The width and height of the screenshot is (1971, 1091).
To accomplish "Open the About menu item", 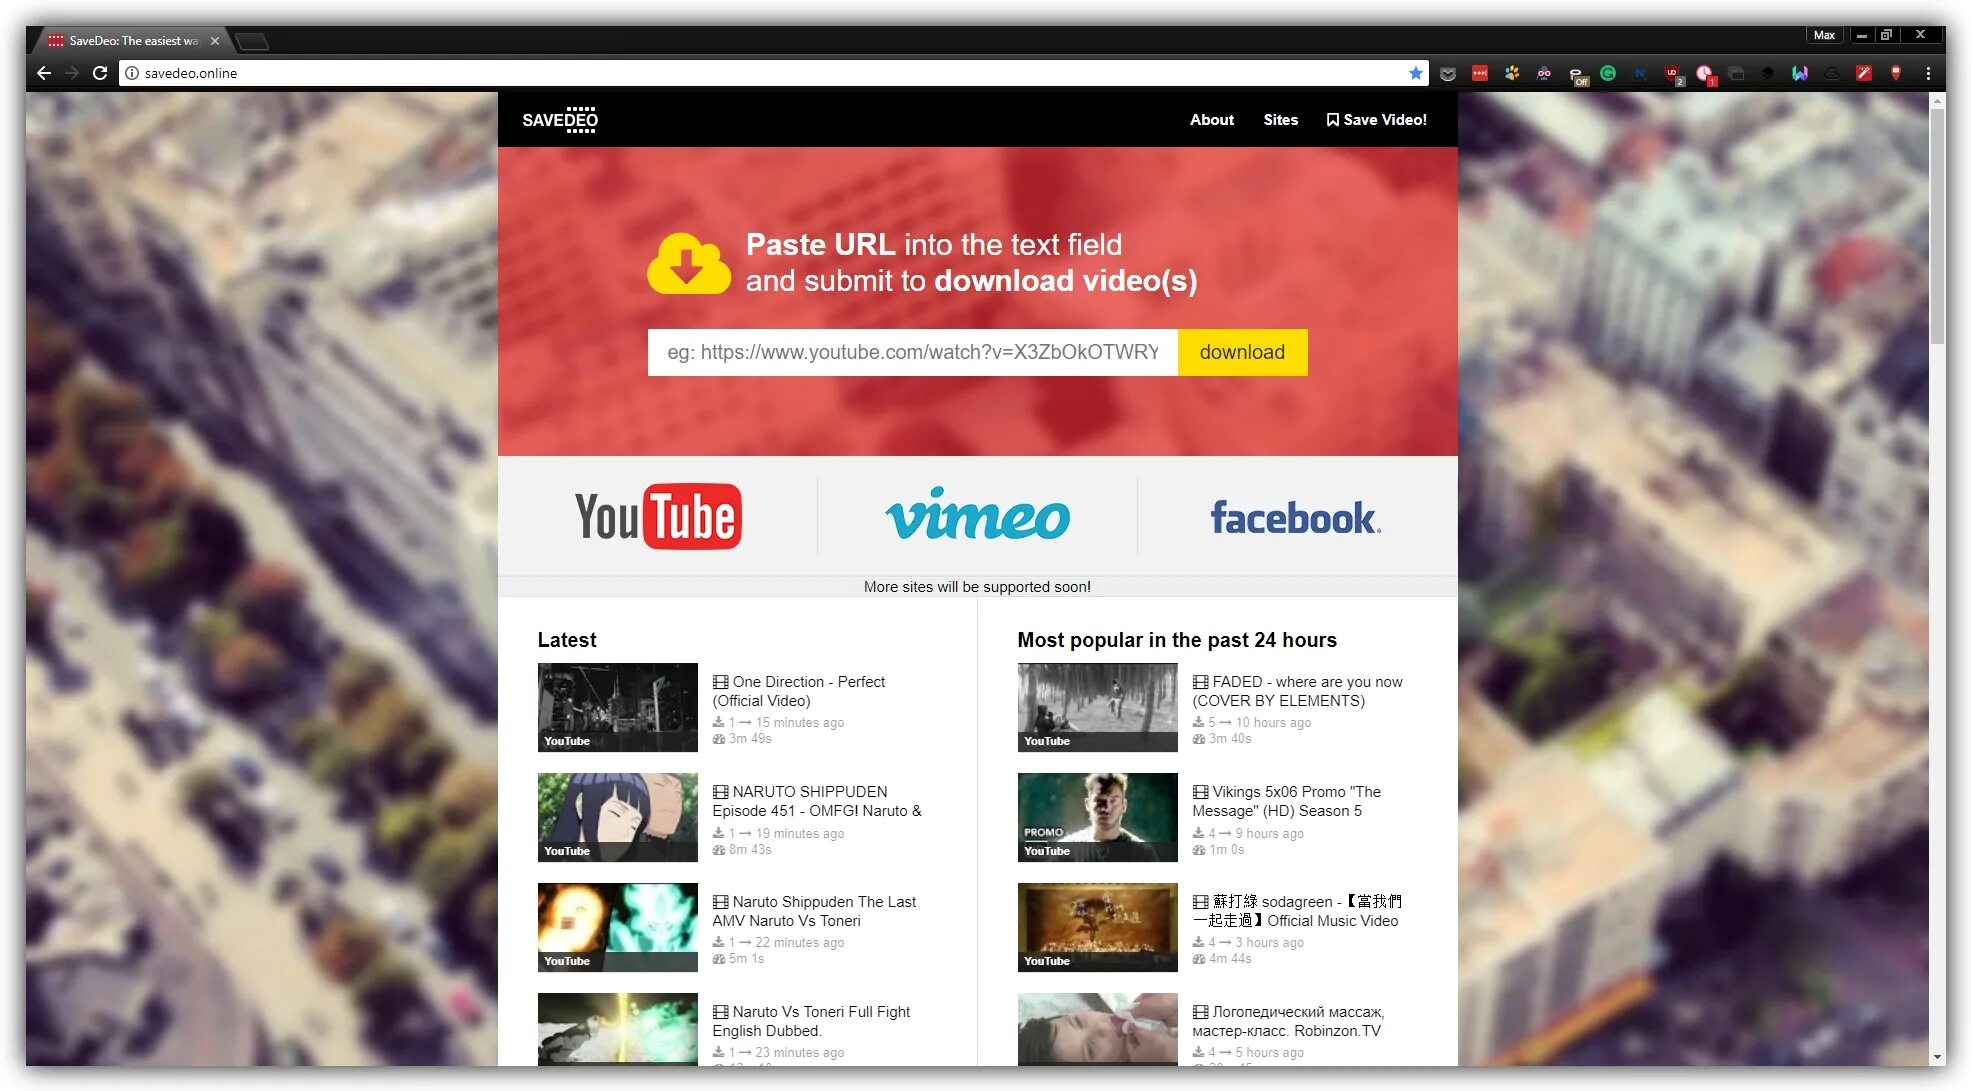I will 1211,120.
